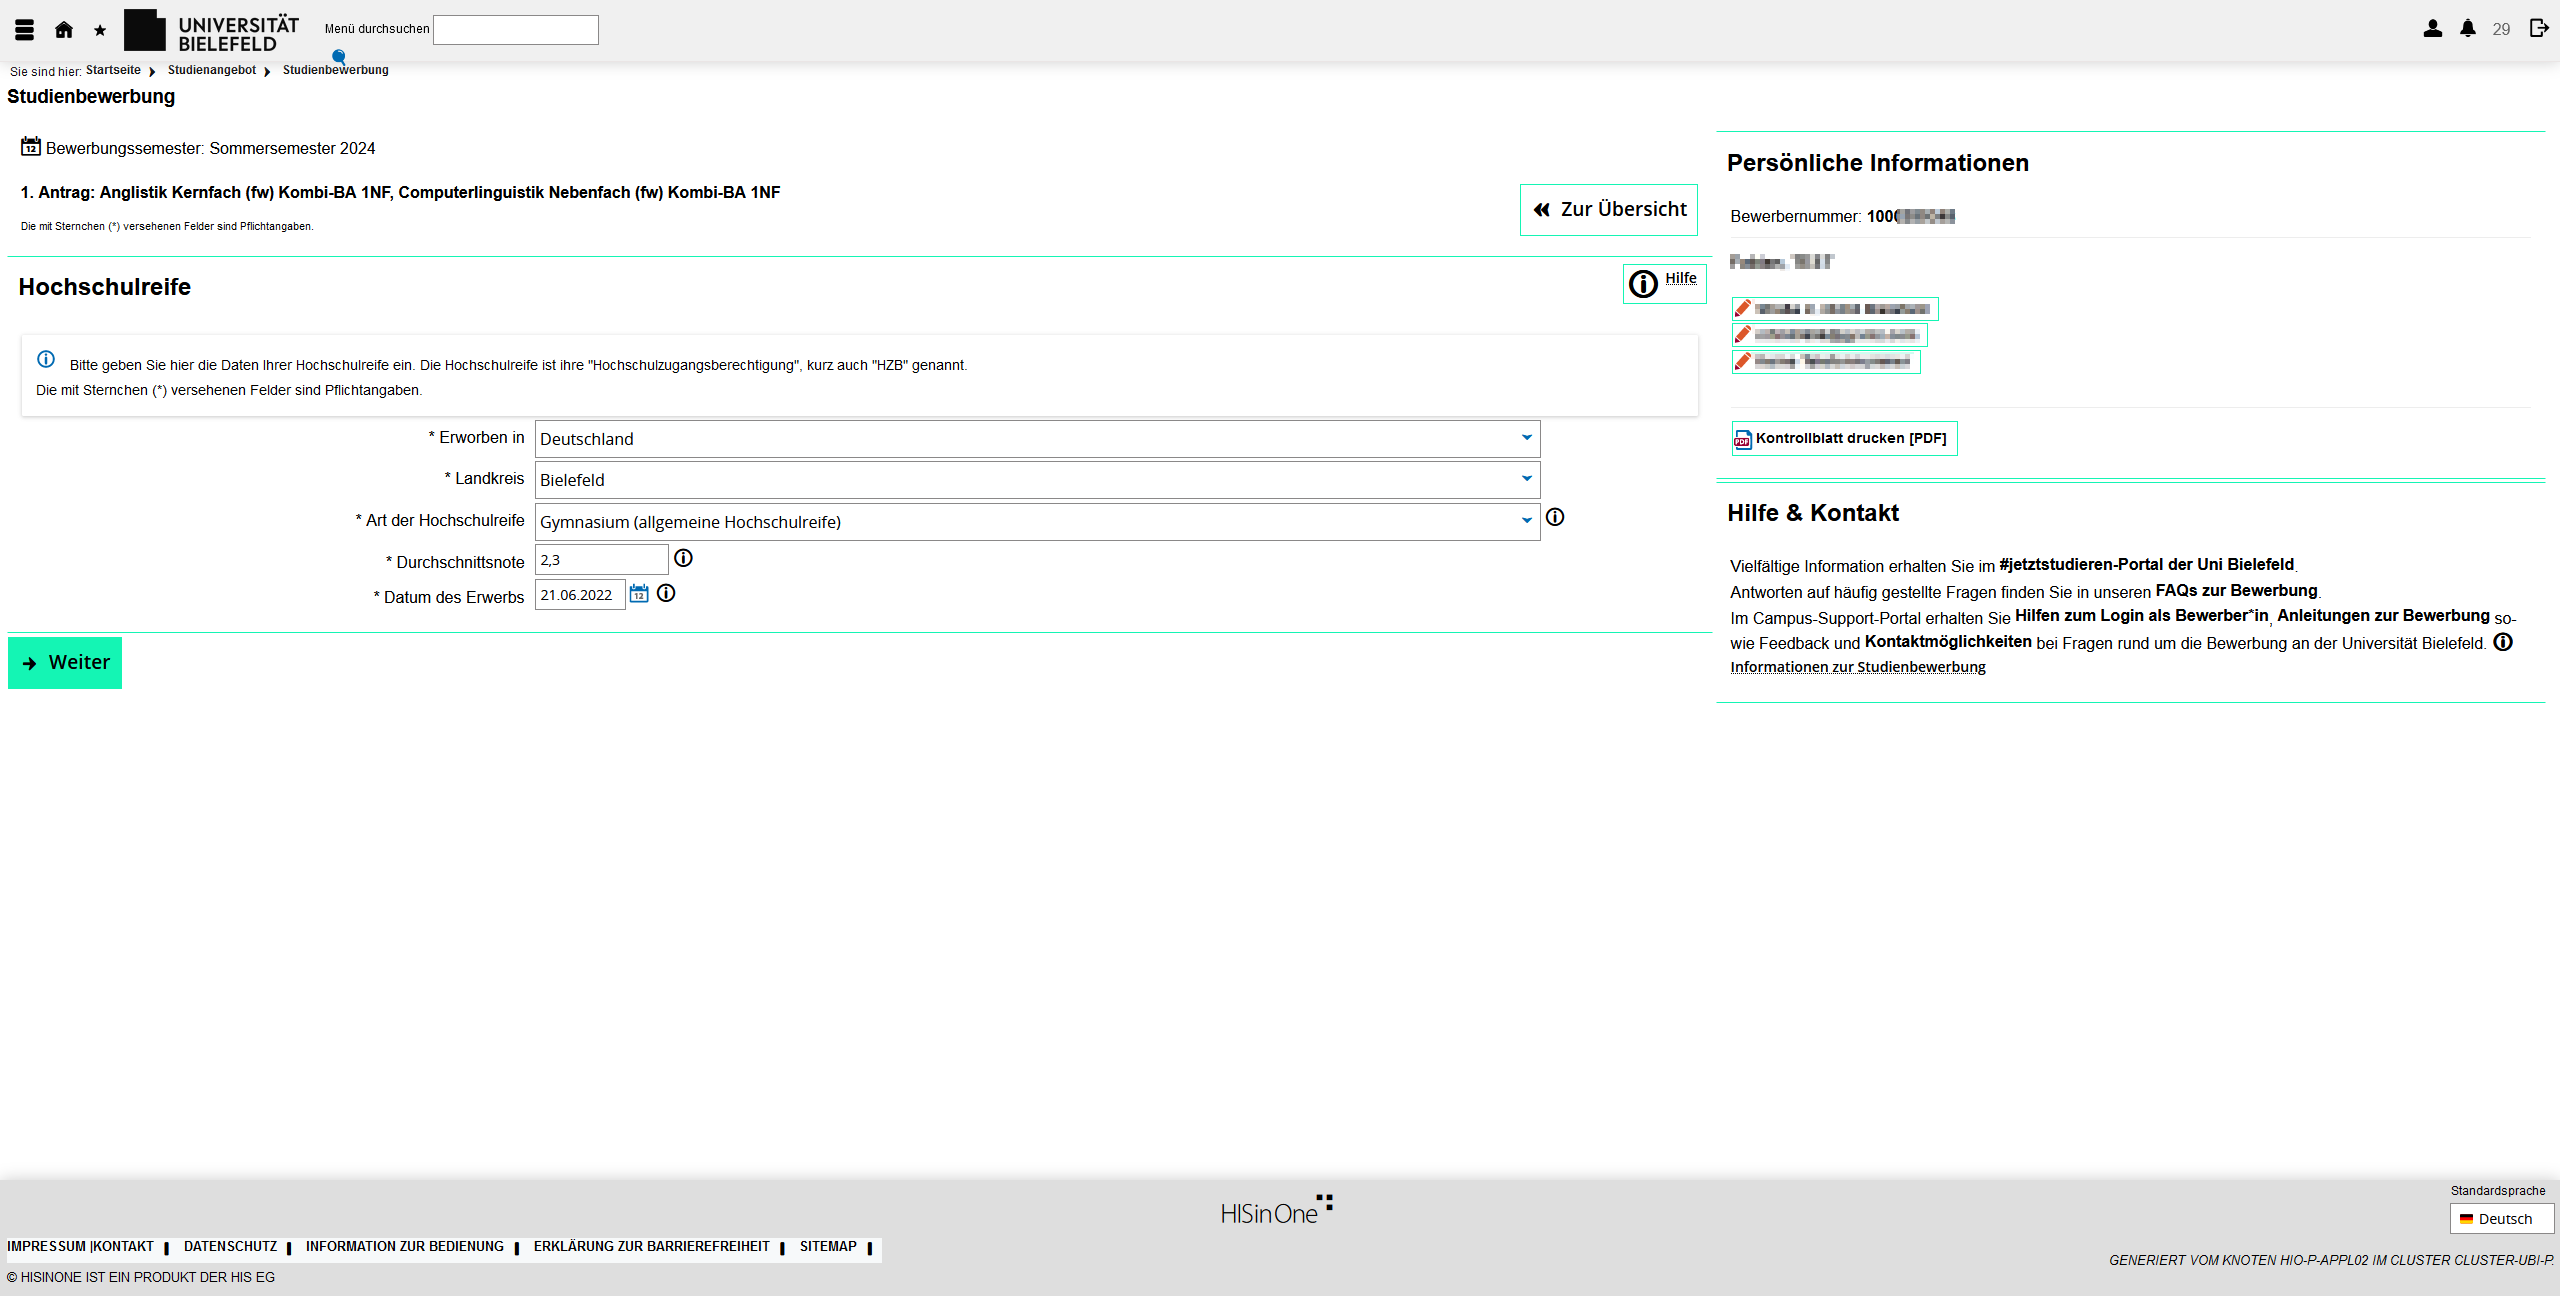Click info icon next to Datum des Erwerbs
The width and height of the screenshot is (2560, 1296).
coord(666,593)
